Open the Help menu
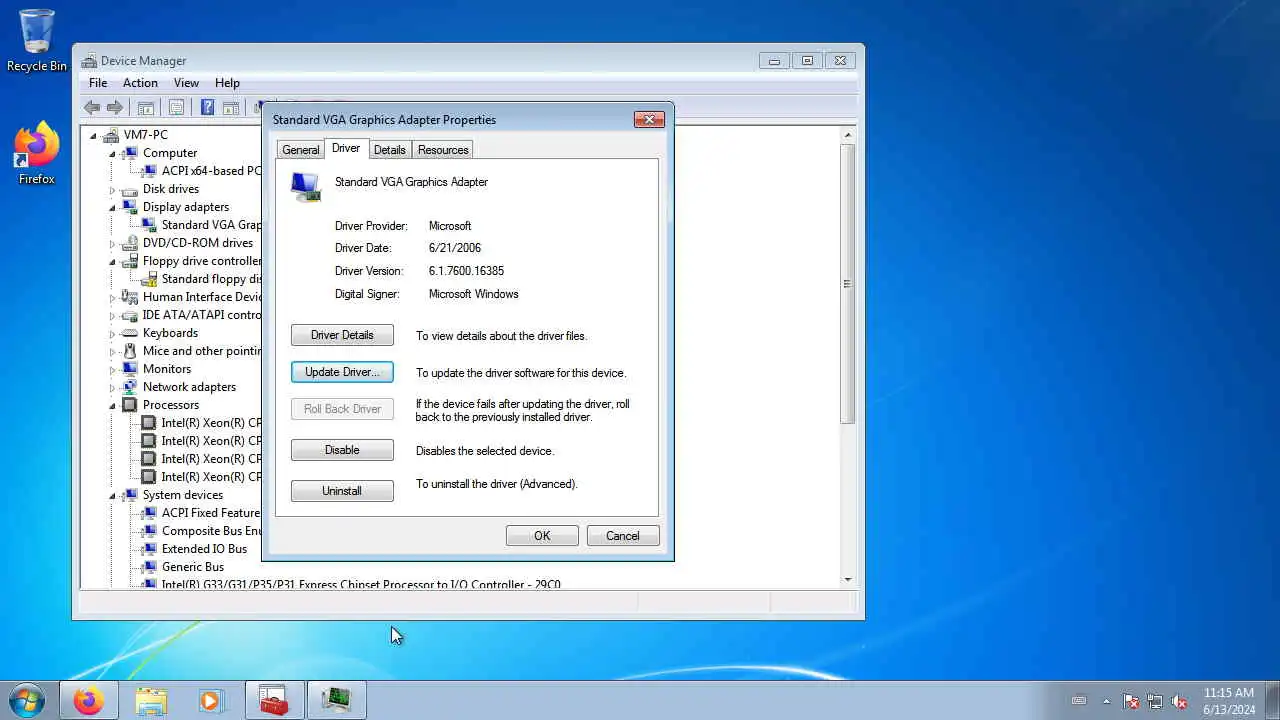Screen dimensions: 1280x720 pos(227,83)
